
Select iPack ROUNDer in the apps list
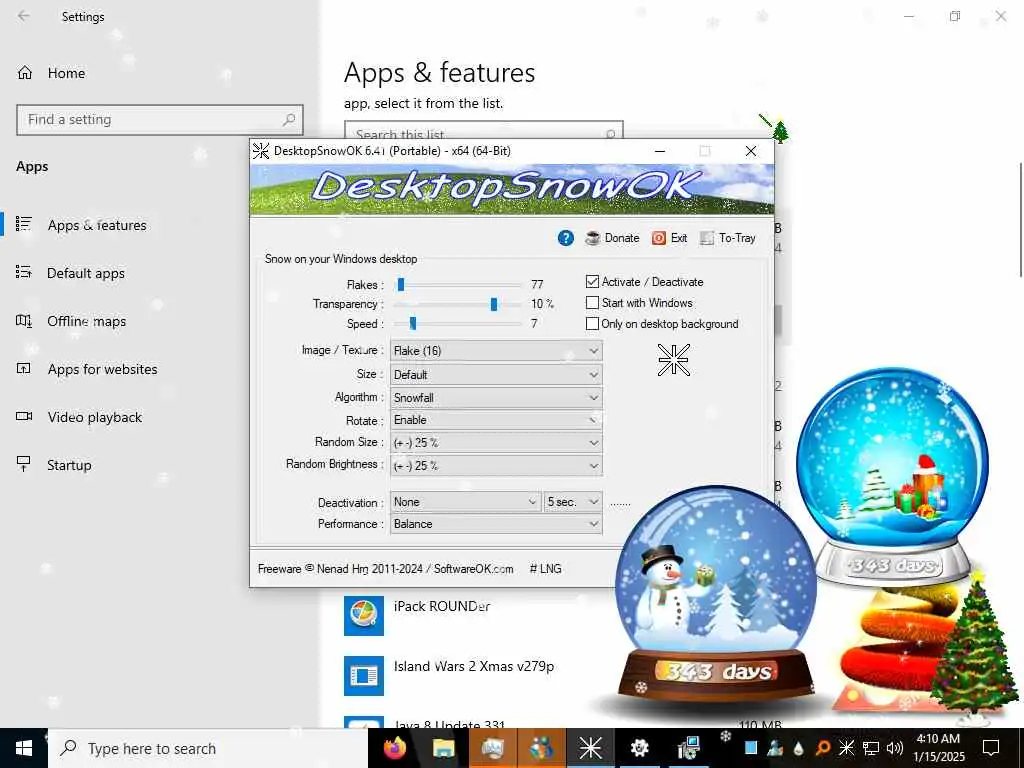coord(441,607)
